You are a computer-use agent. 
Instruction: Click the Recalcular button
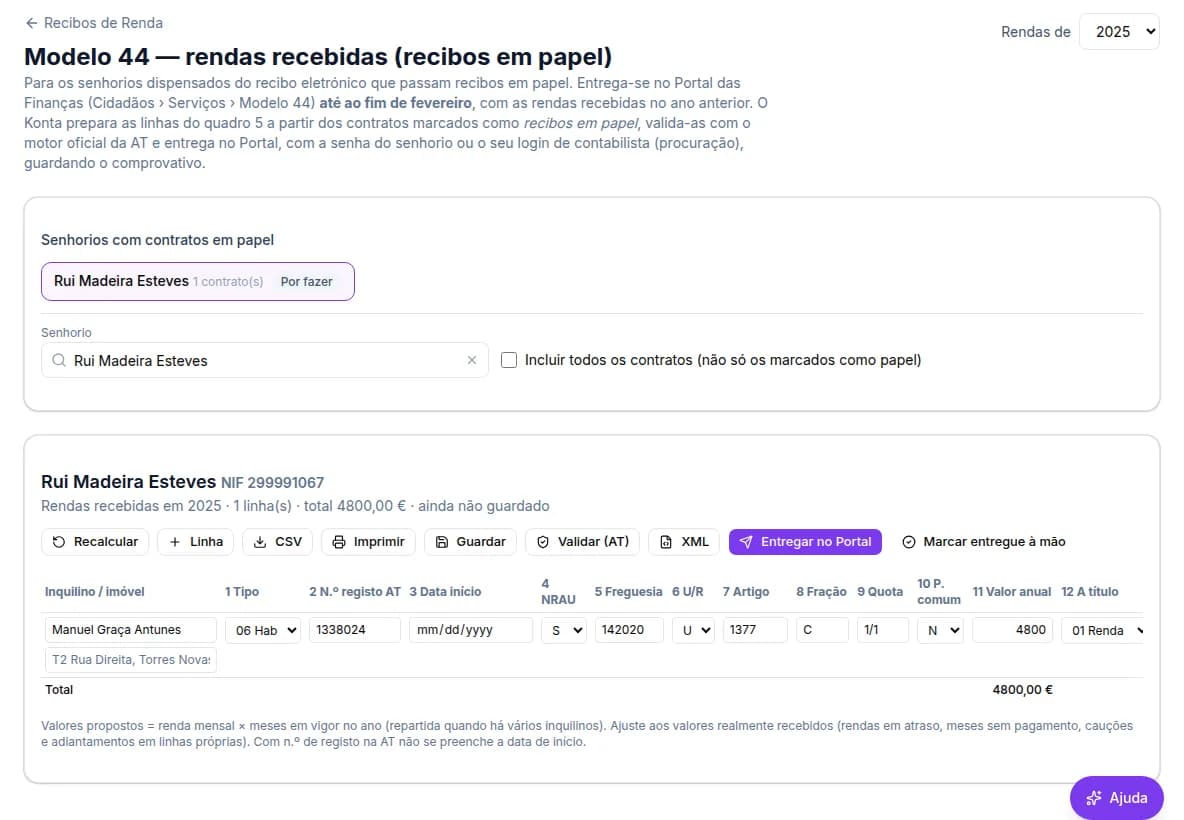95,542
